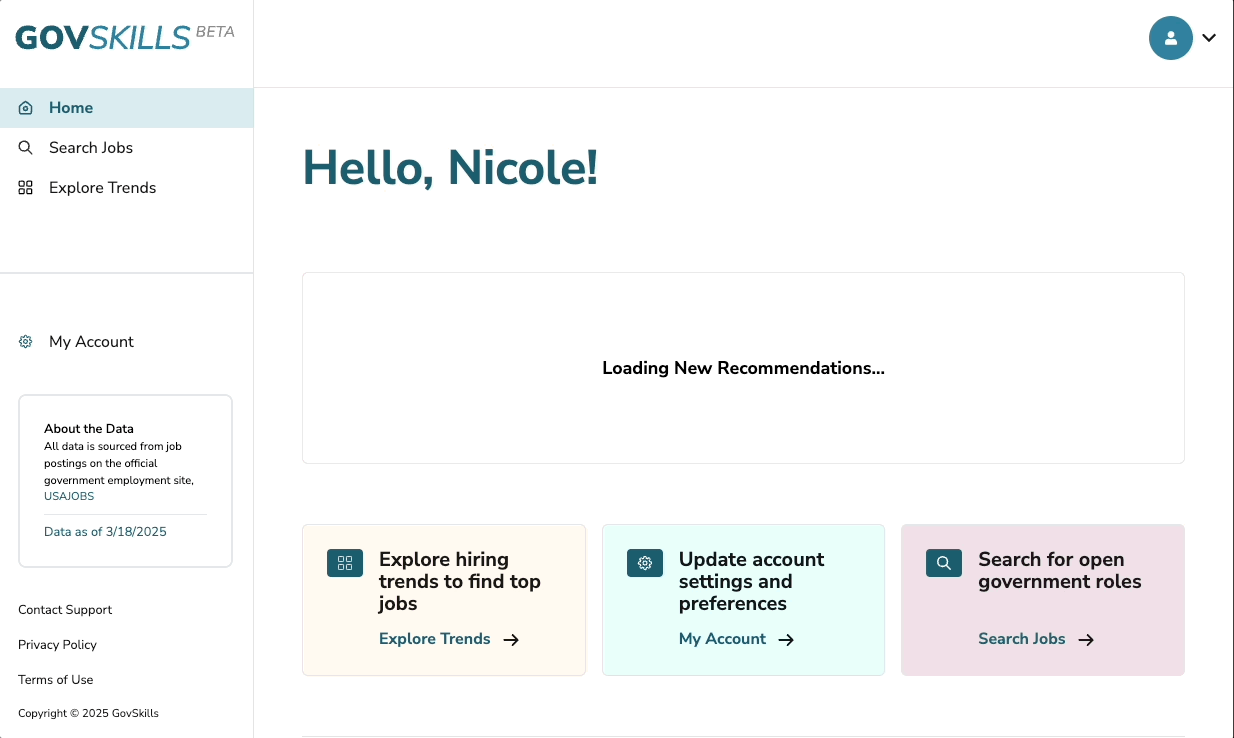Click the My Account gear icon in sidebar

(x=26, y=342)
